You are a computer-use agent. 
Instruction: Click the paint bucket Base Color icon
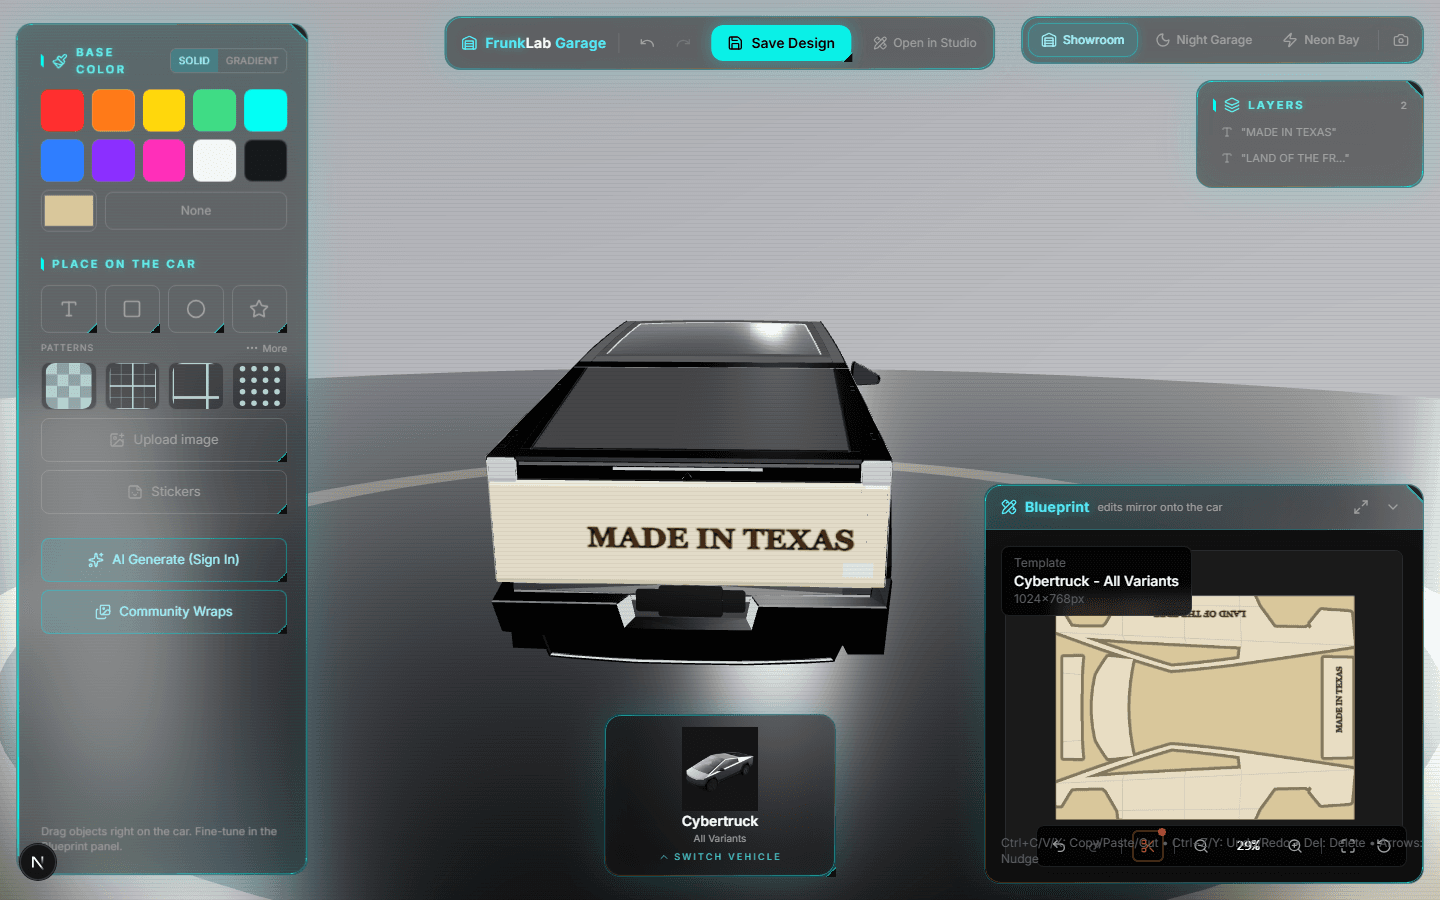point(60,61)
